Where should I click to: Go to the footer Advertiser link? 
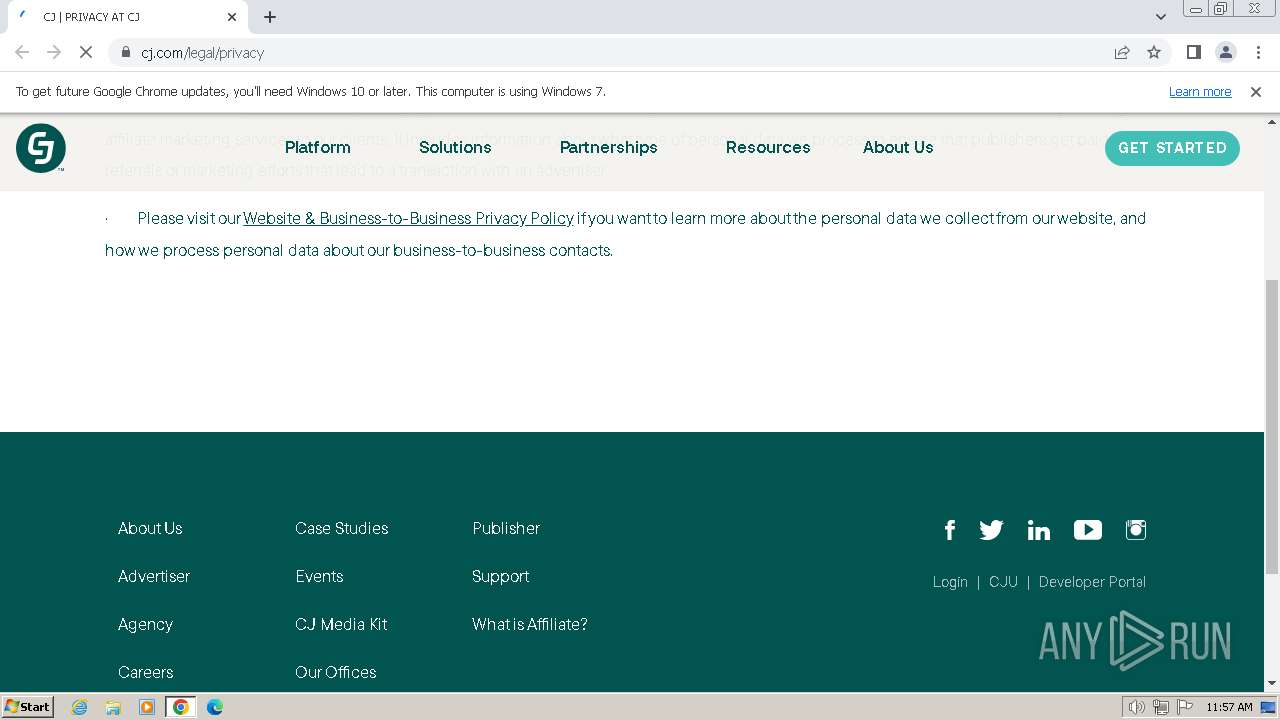click(154, 576)
